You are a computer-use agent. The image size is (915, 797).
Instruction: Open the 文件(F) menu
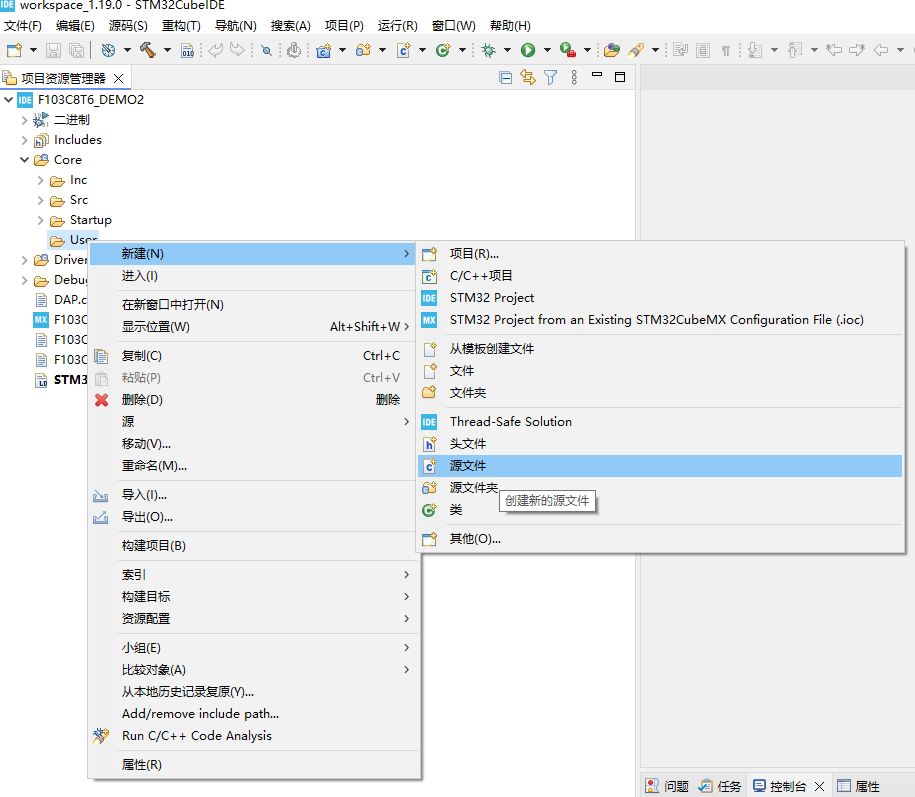tap(23, 26)
